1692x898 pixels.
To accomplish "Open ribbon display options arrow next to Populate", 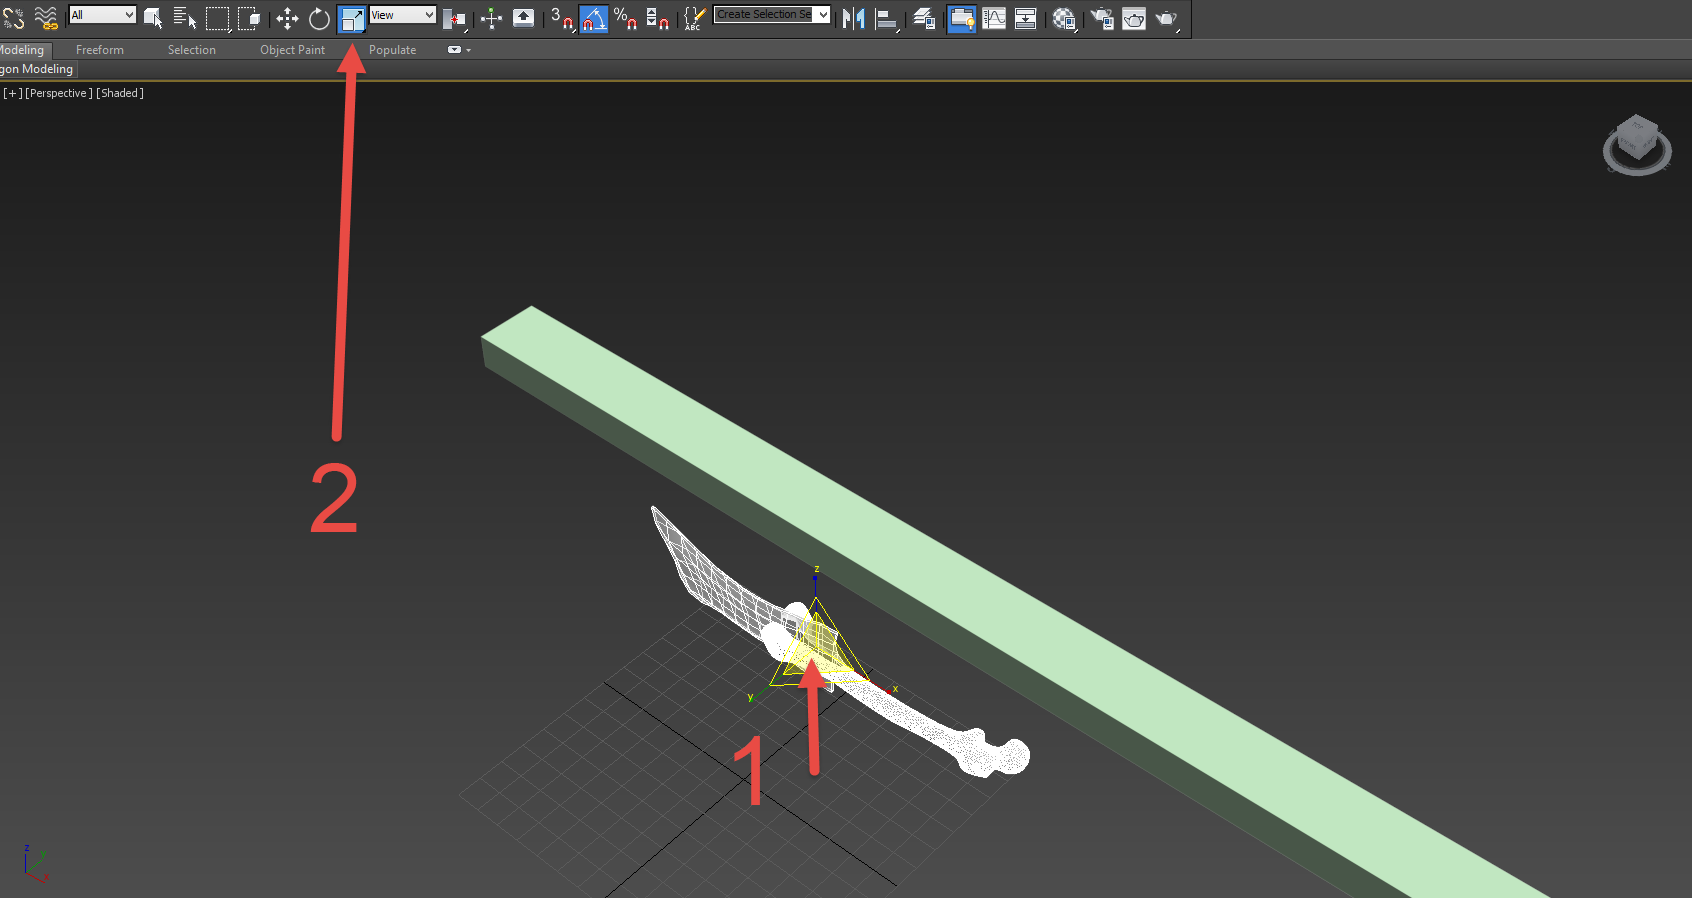I will pyautogui.click(x=468, y=50).
